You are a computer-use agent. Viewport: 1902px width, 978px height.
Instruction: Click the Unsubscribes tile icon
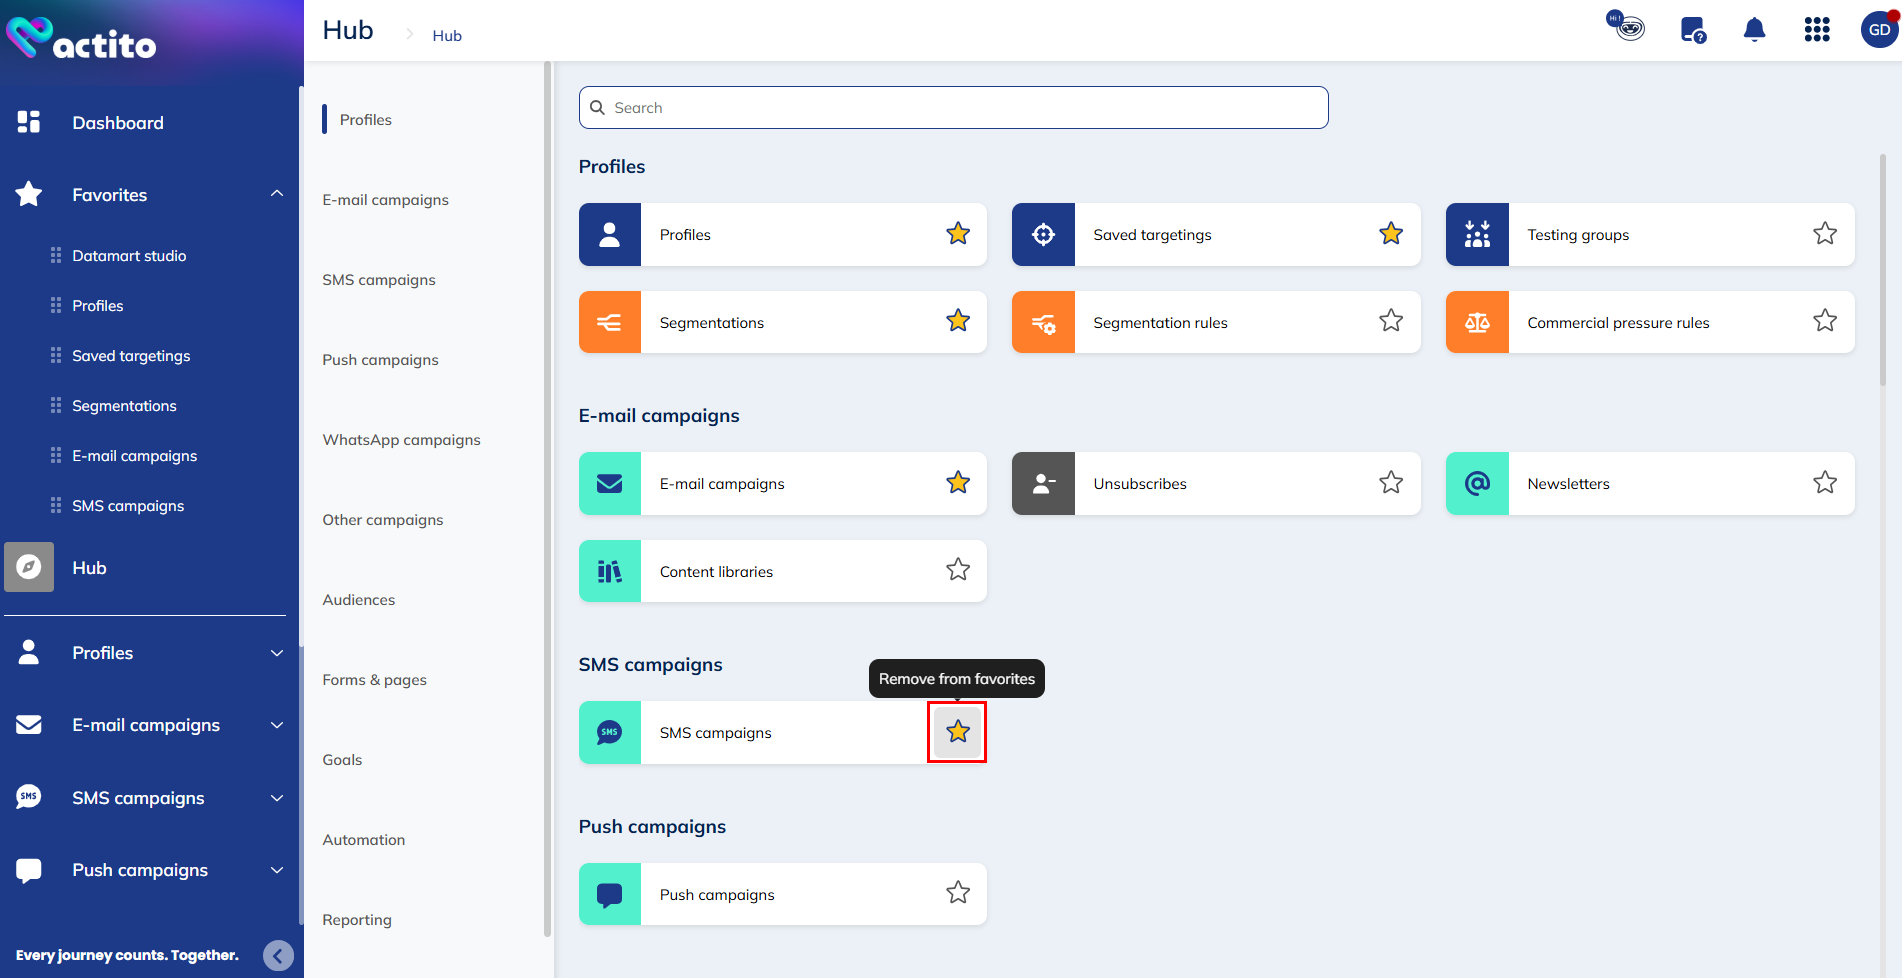[1043, 484]
